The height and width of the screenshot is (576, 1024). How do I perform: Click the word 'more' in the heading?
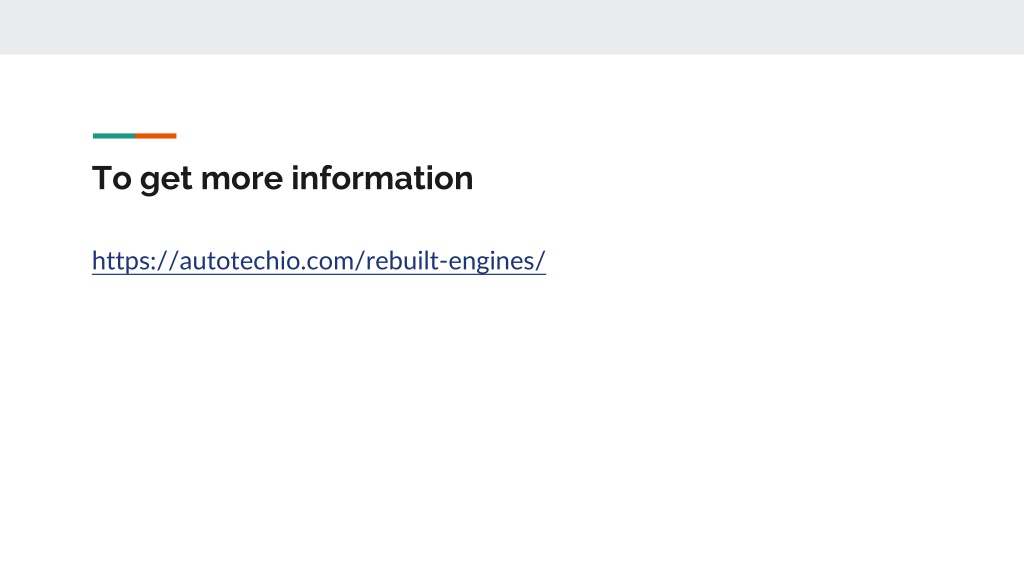pyautogui.click(x=242, y=180)
